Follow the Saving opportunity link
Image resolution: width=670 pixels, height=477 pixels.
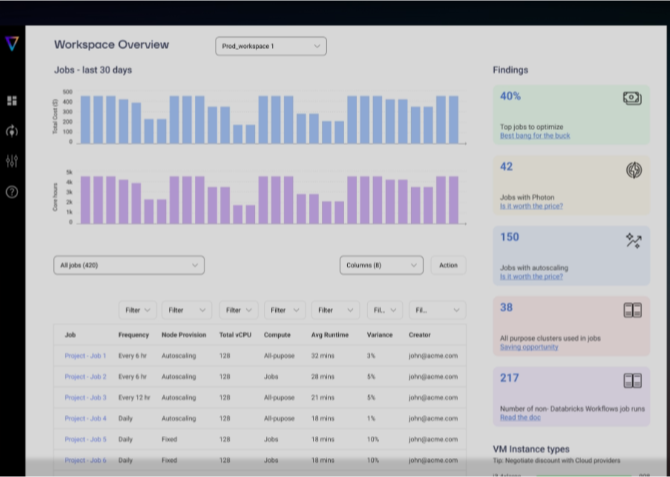[531, 347]
